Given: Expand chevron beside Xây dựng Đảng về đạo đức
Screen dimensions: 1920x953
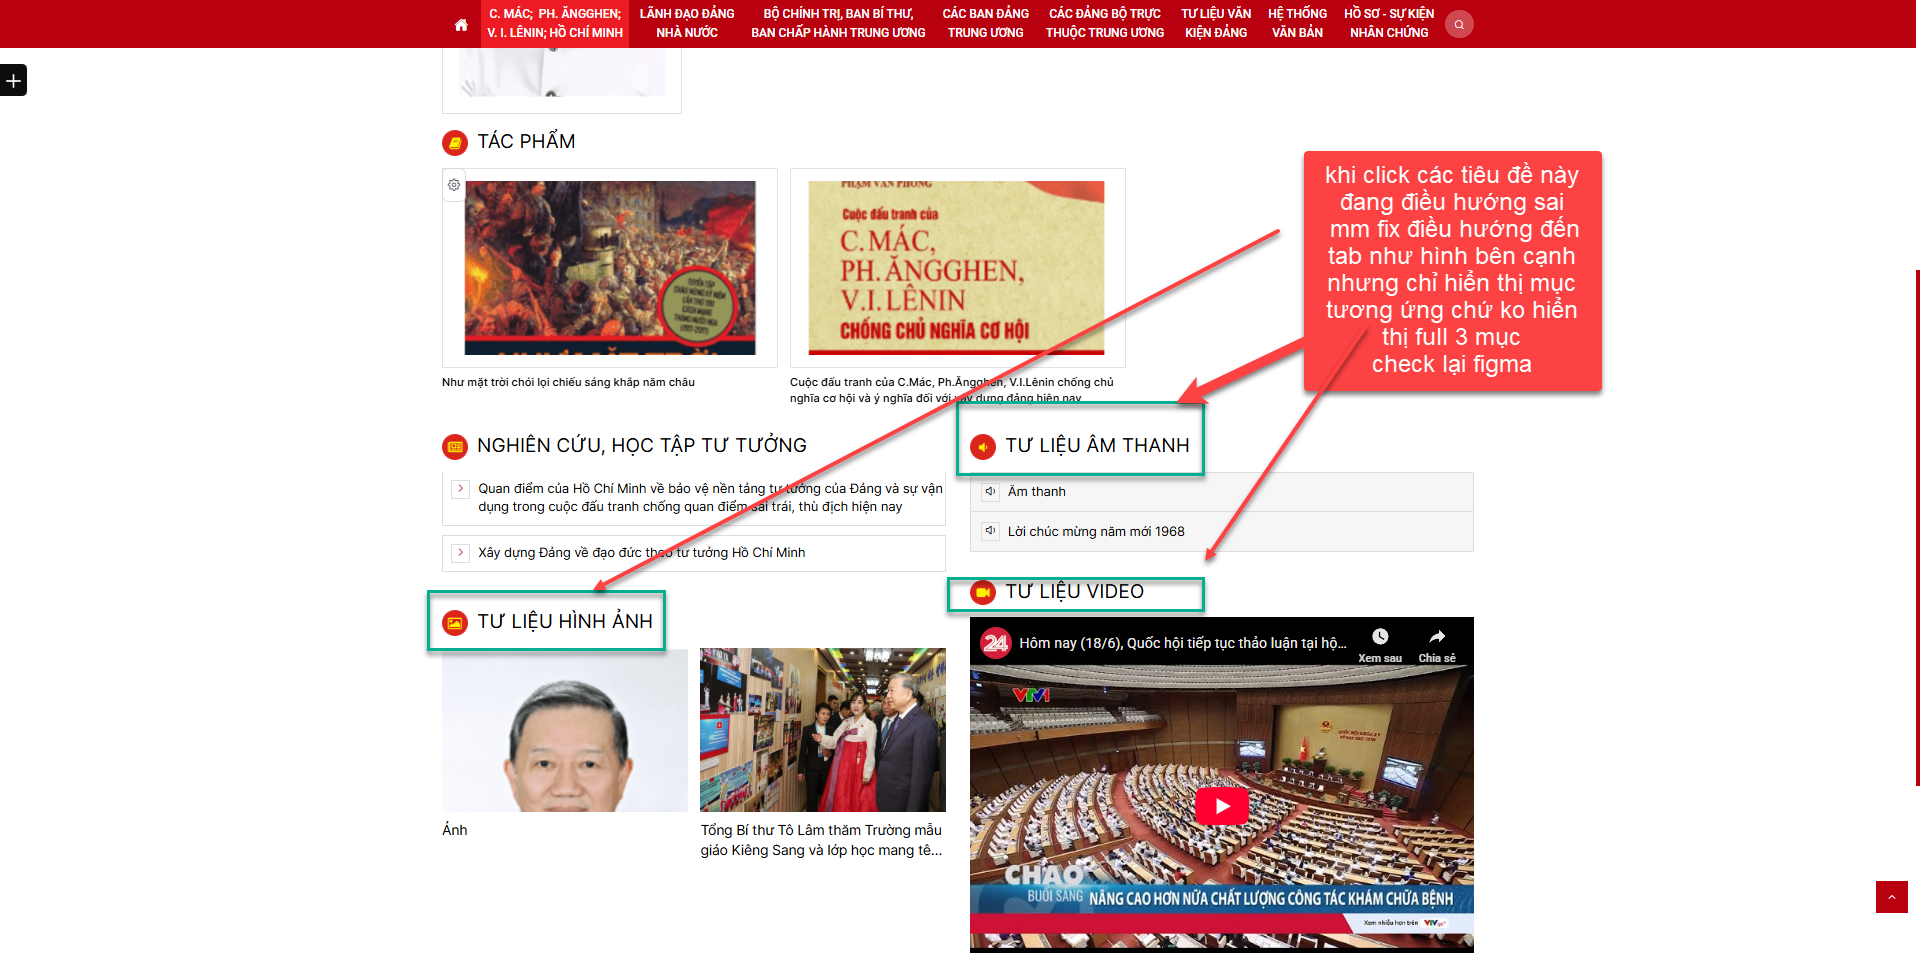Looking at the screenshot, I should 460,553.
